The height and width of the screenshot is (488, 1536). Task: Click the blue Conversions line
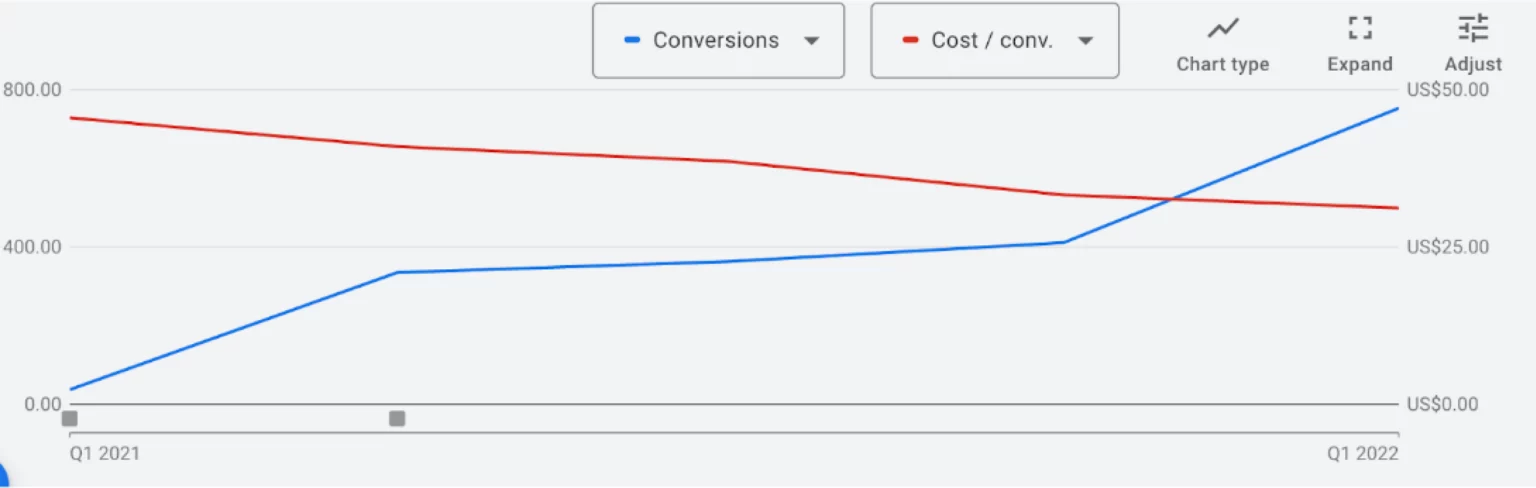coord(730,261)
